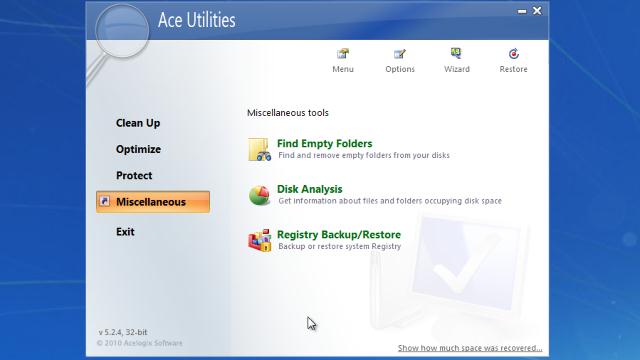Open Registry Backup/Restore tool title
Viewport: 640px width, 360px height.
point(339,235)
